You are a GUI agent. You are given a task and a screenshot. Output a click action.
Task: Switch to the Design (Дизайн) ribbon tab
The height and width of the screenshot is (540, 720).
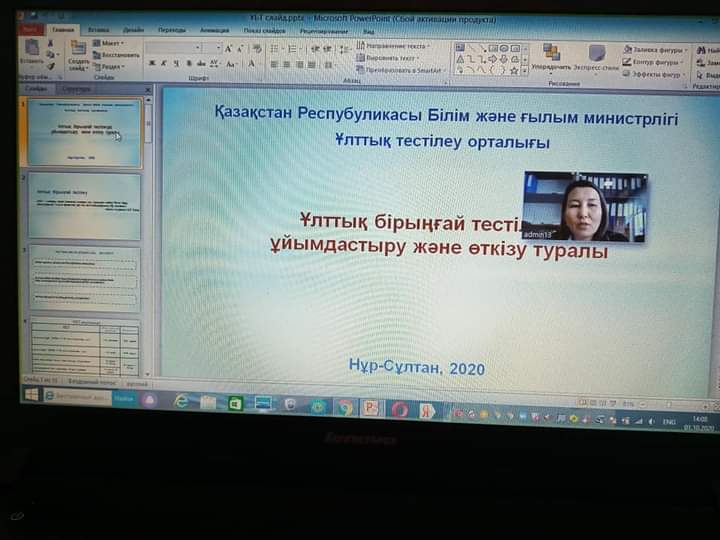tap(133, 30)
